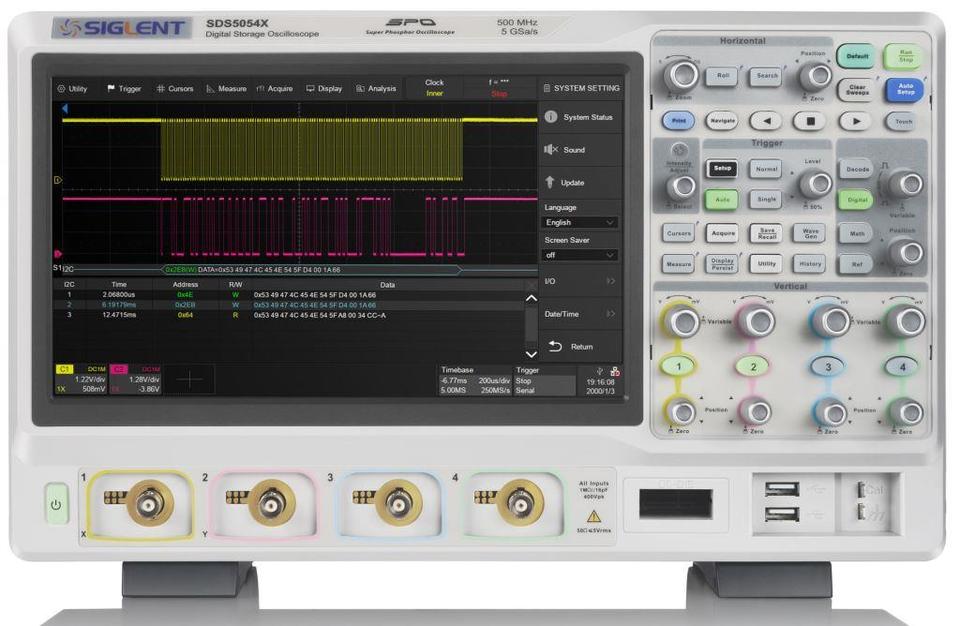The width and height of the screenshot is (960, 626).
Task: Open the on-screen Utility menu
Action: point(72,89)
